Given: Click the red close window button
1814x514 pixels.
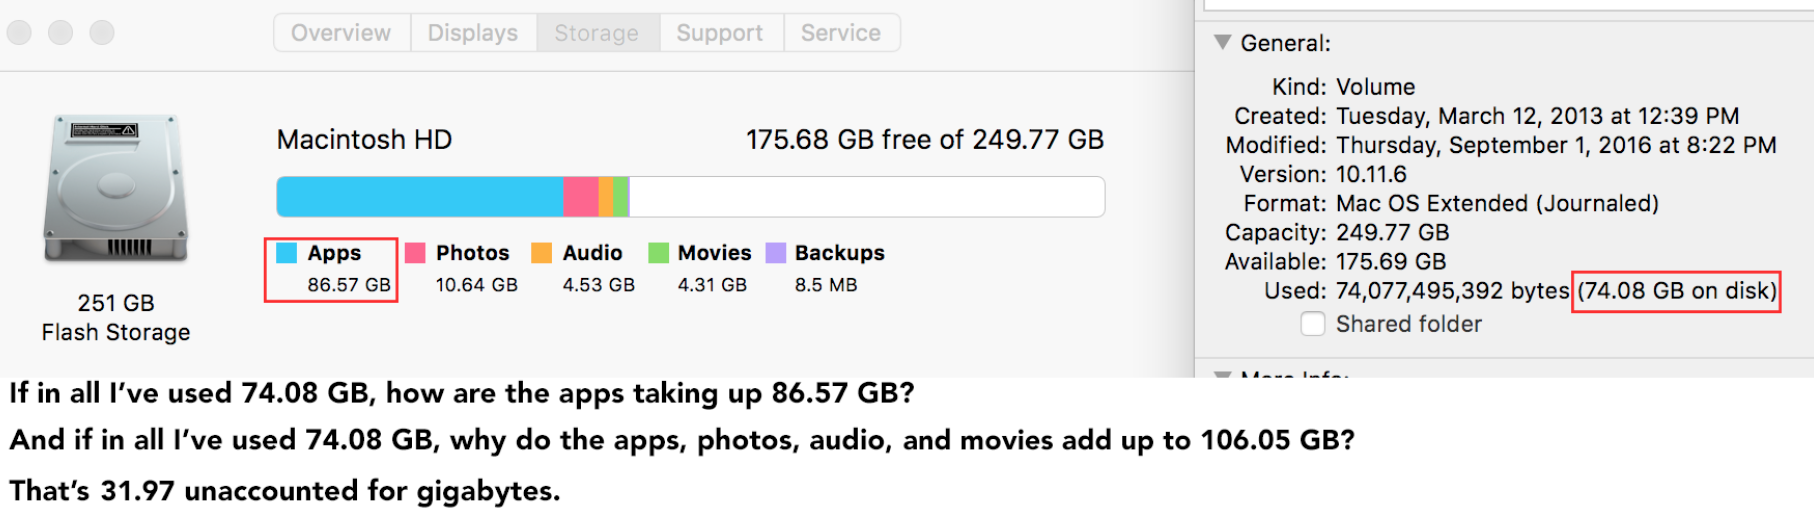Looking at the screenshot, I should (x=19, y=33).
